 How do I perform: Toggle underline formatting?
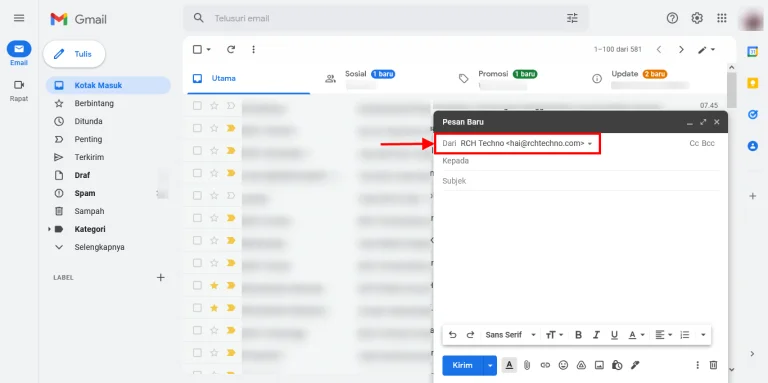pyautogui.click(x=614, y=335)
